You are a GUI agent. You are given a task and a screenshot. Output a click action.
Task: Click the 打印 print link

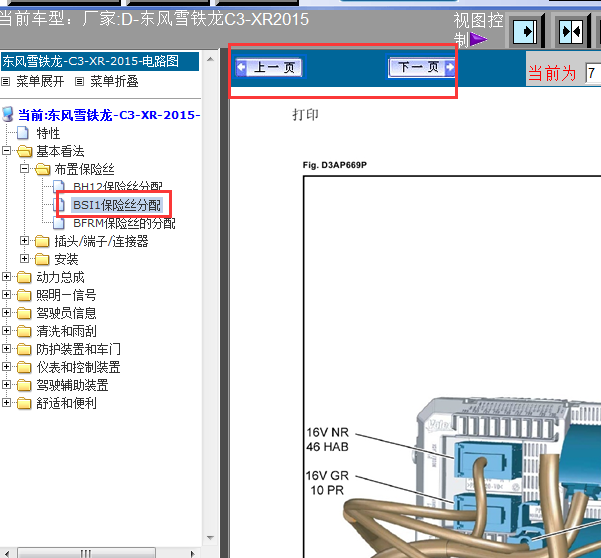305,114
